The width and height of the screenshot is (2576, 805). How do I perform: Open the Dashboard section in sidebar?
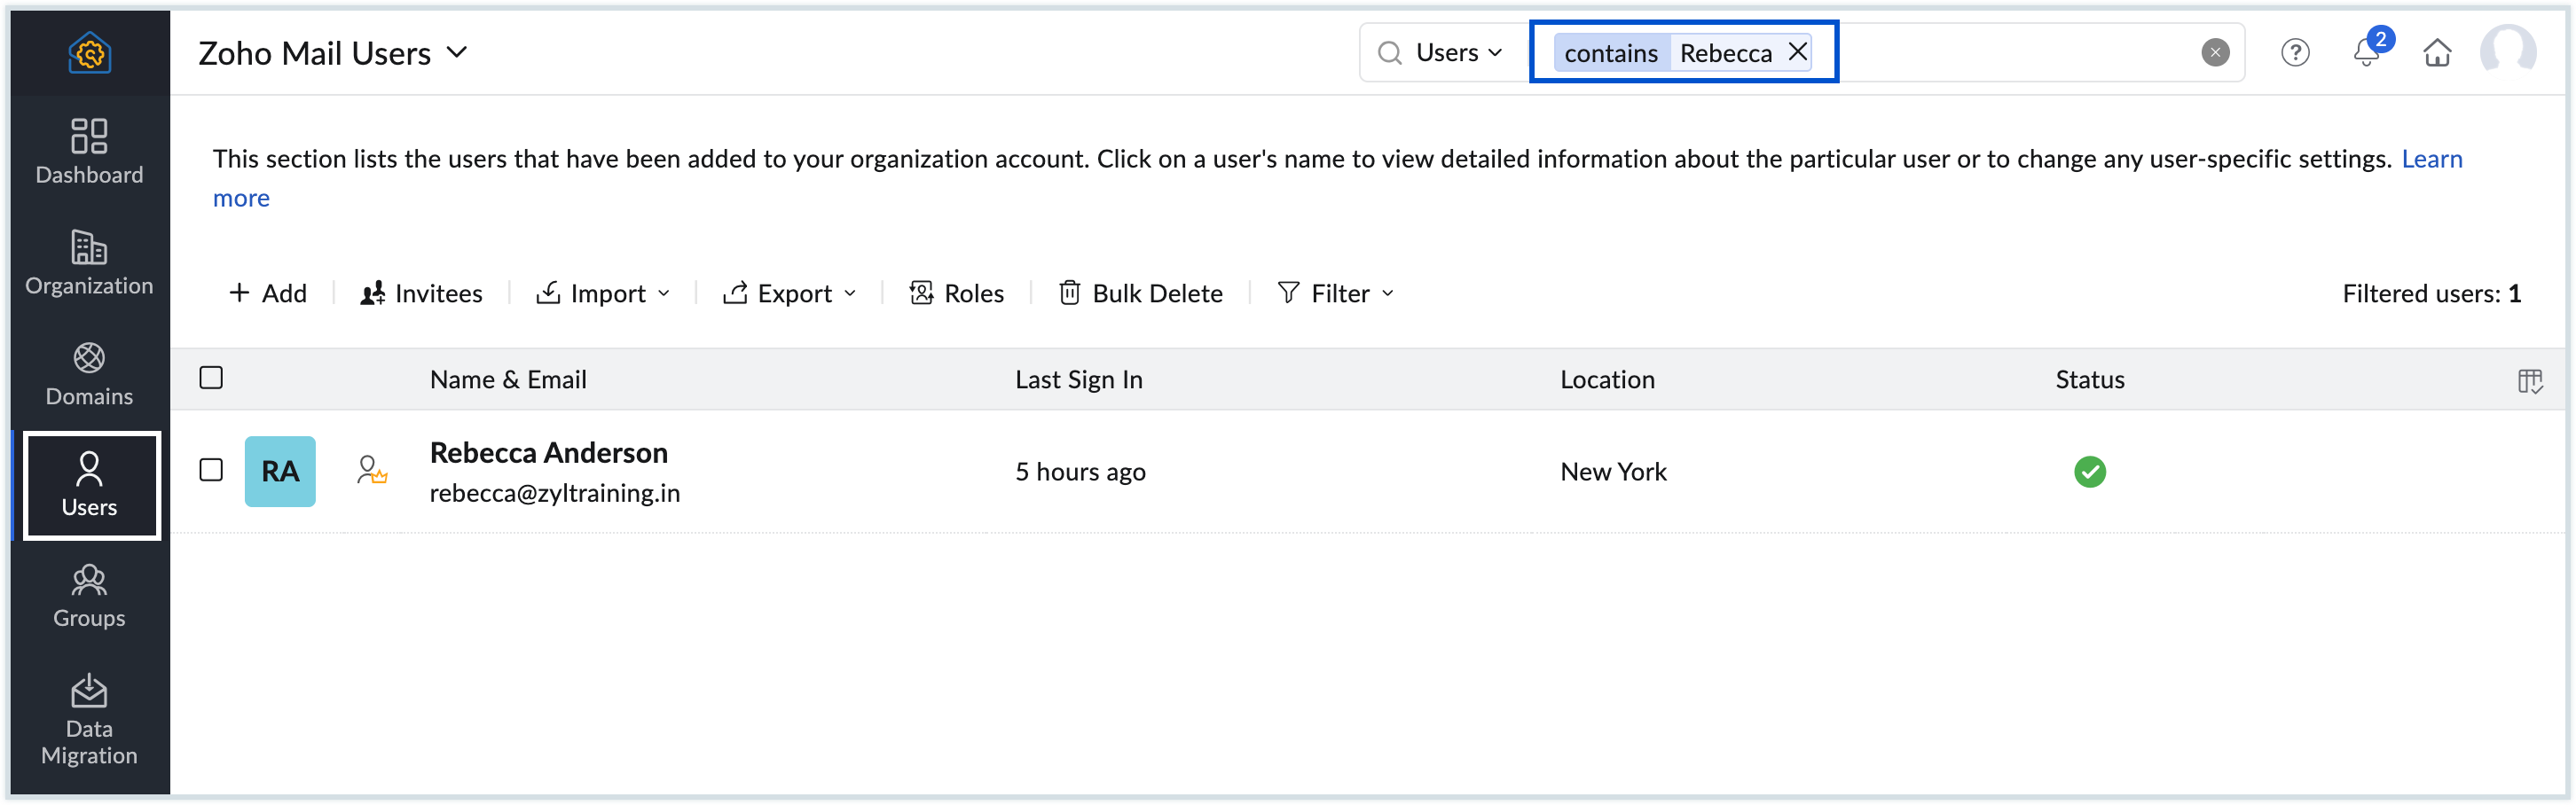[88, 152]
